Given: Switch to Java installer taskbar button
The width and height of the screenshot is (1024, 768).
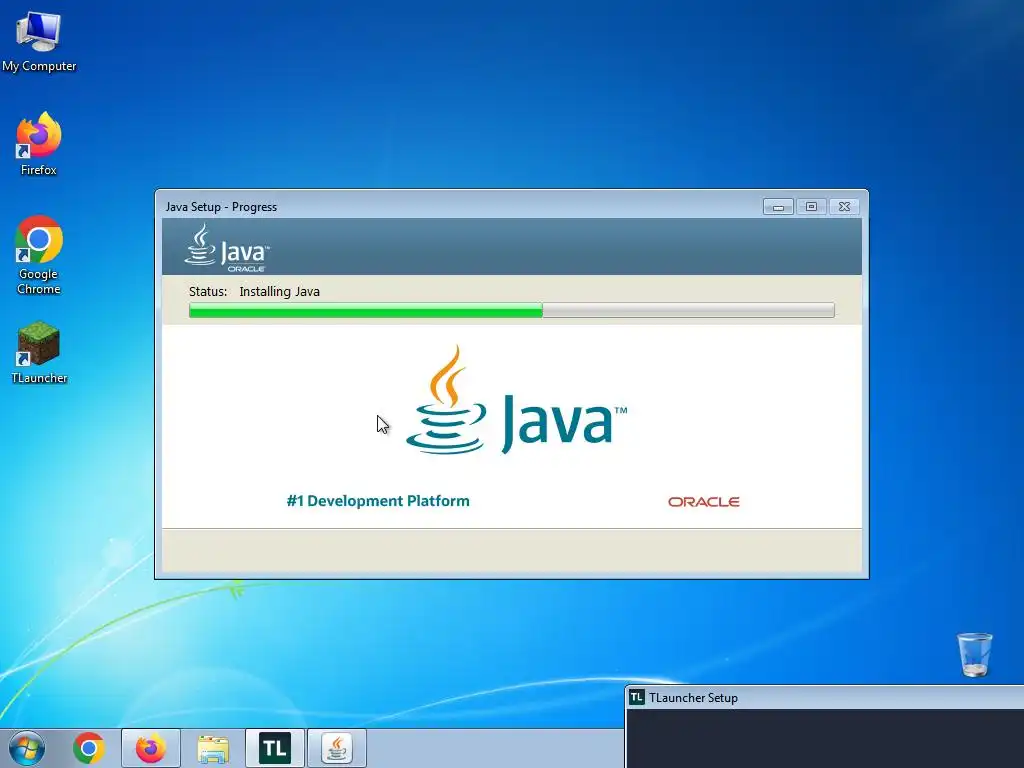Looking at the screenshot, I should click(337, 748).
